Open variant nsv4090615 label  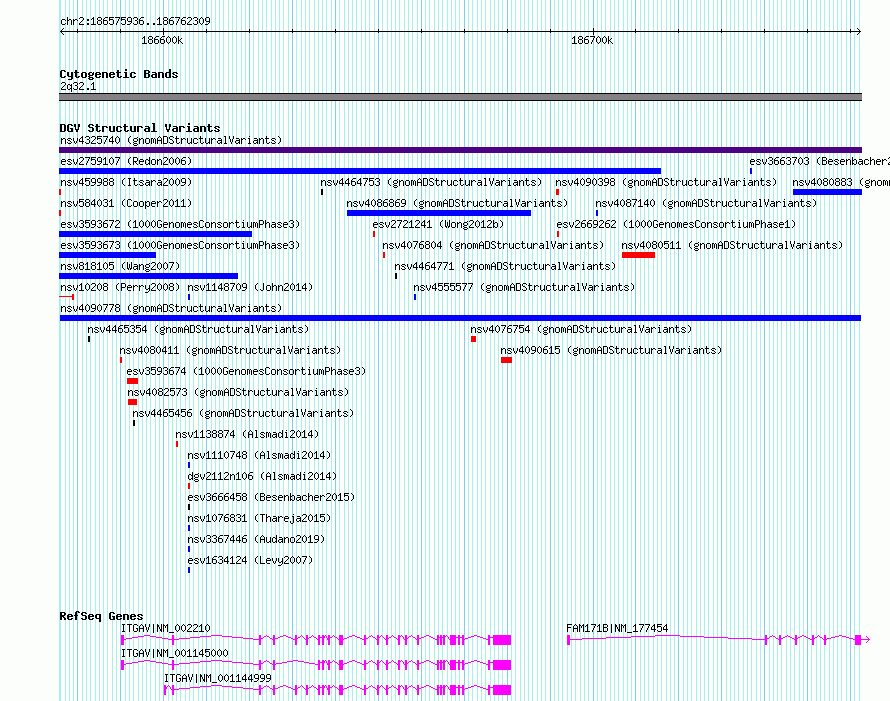611,350
